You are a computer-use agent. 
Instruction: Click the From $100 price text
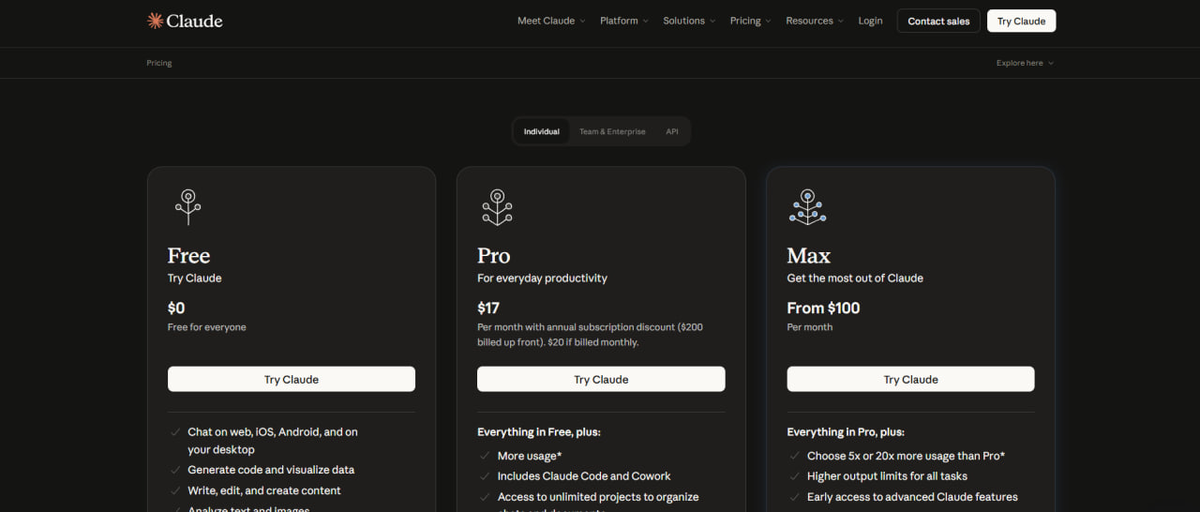(823, 308)
